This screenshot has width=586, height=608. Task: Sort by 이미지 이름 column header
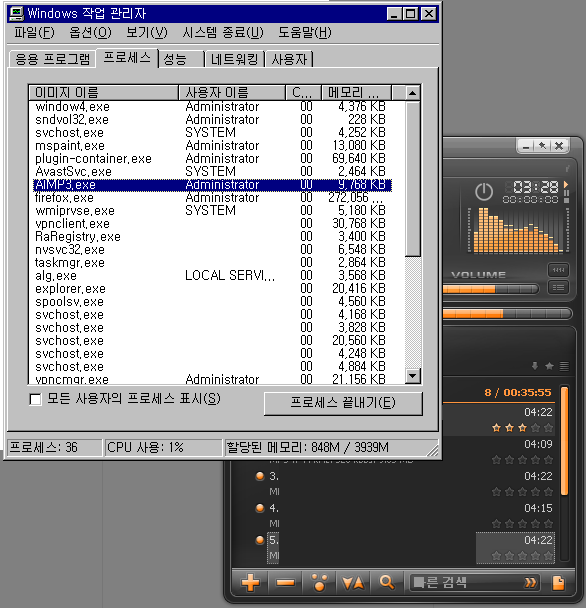coord(104,93)
